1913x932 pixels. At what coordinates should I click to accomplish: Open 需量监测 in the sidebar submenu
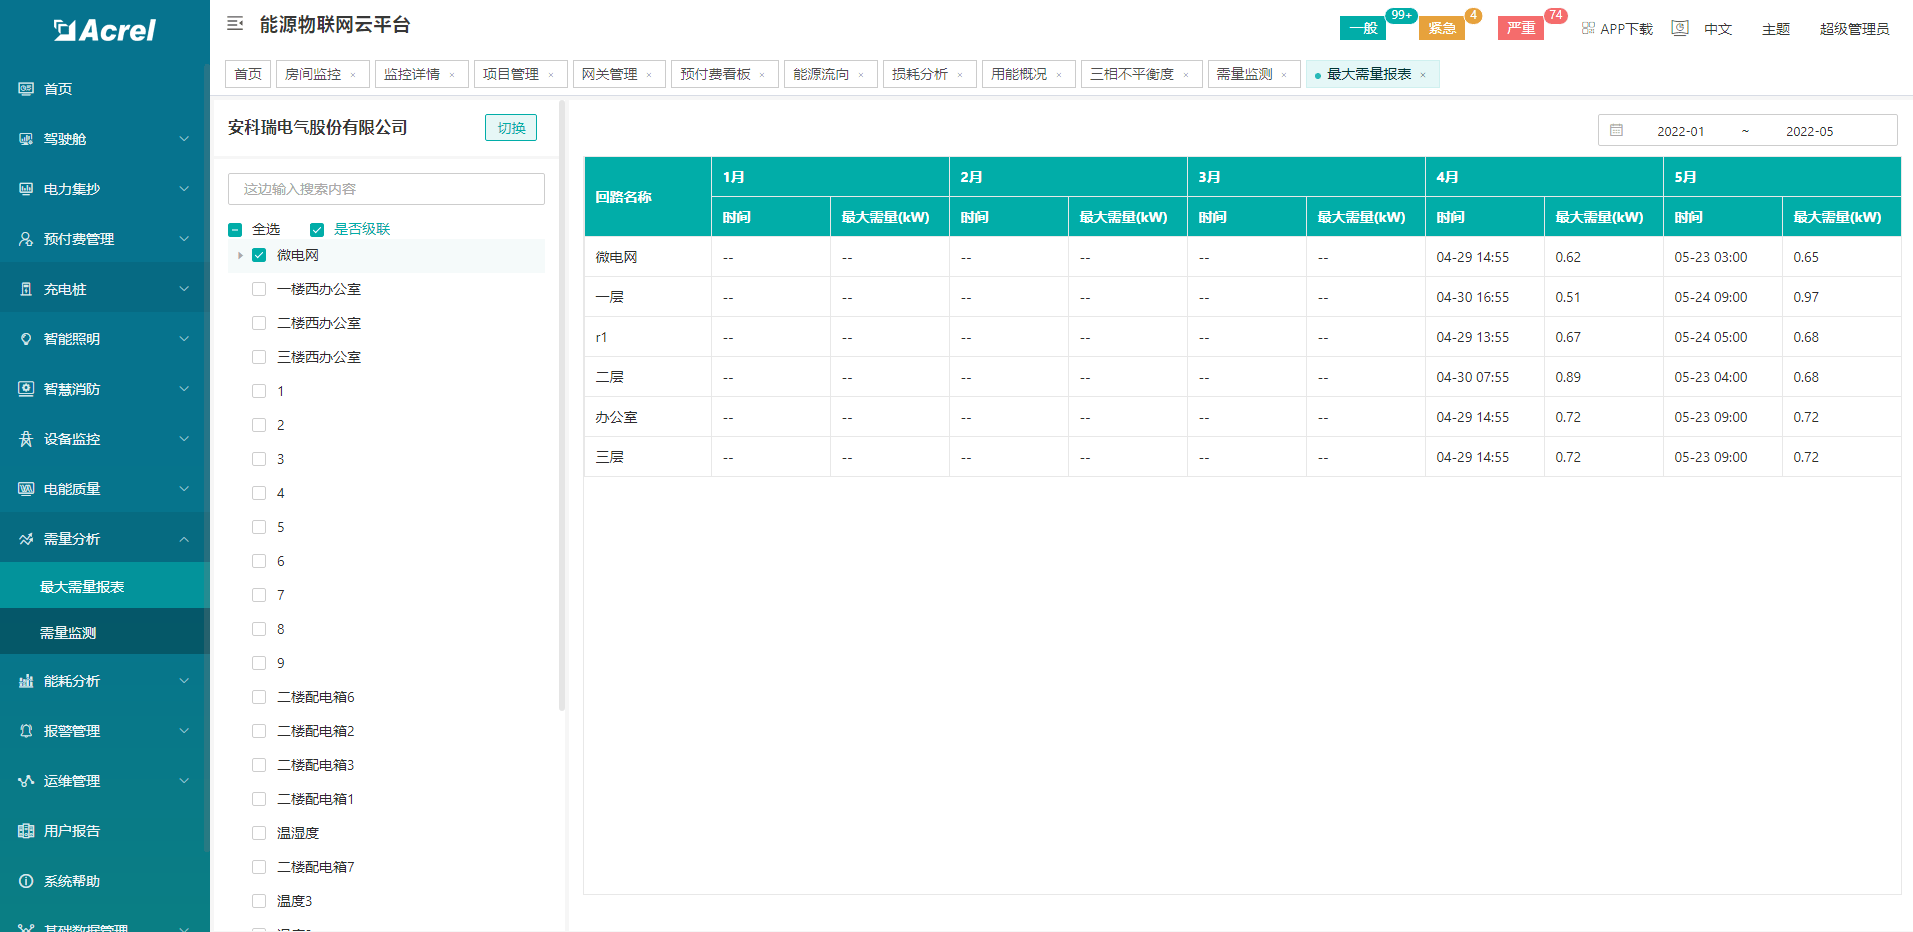click(105, 633)
